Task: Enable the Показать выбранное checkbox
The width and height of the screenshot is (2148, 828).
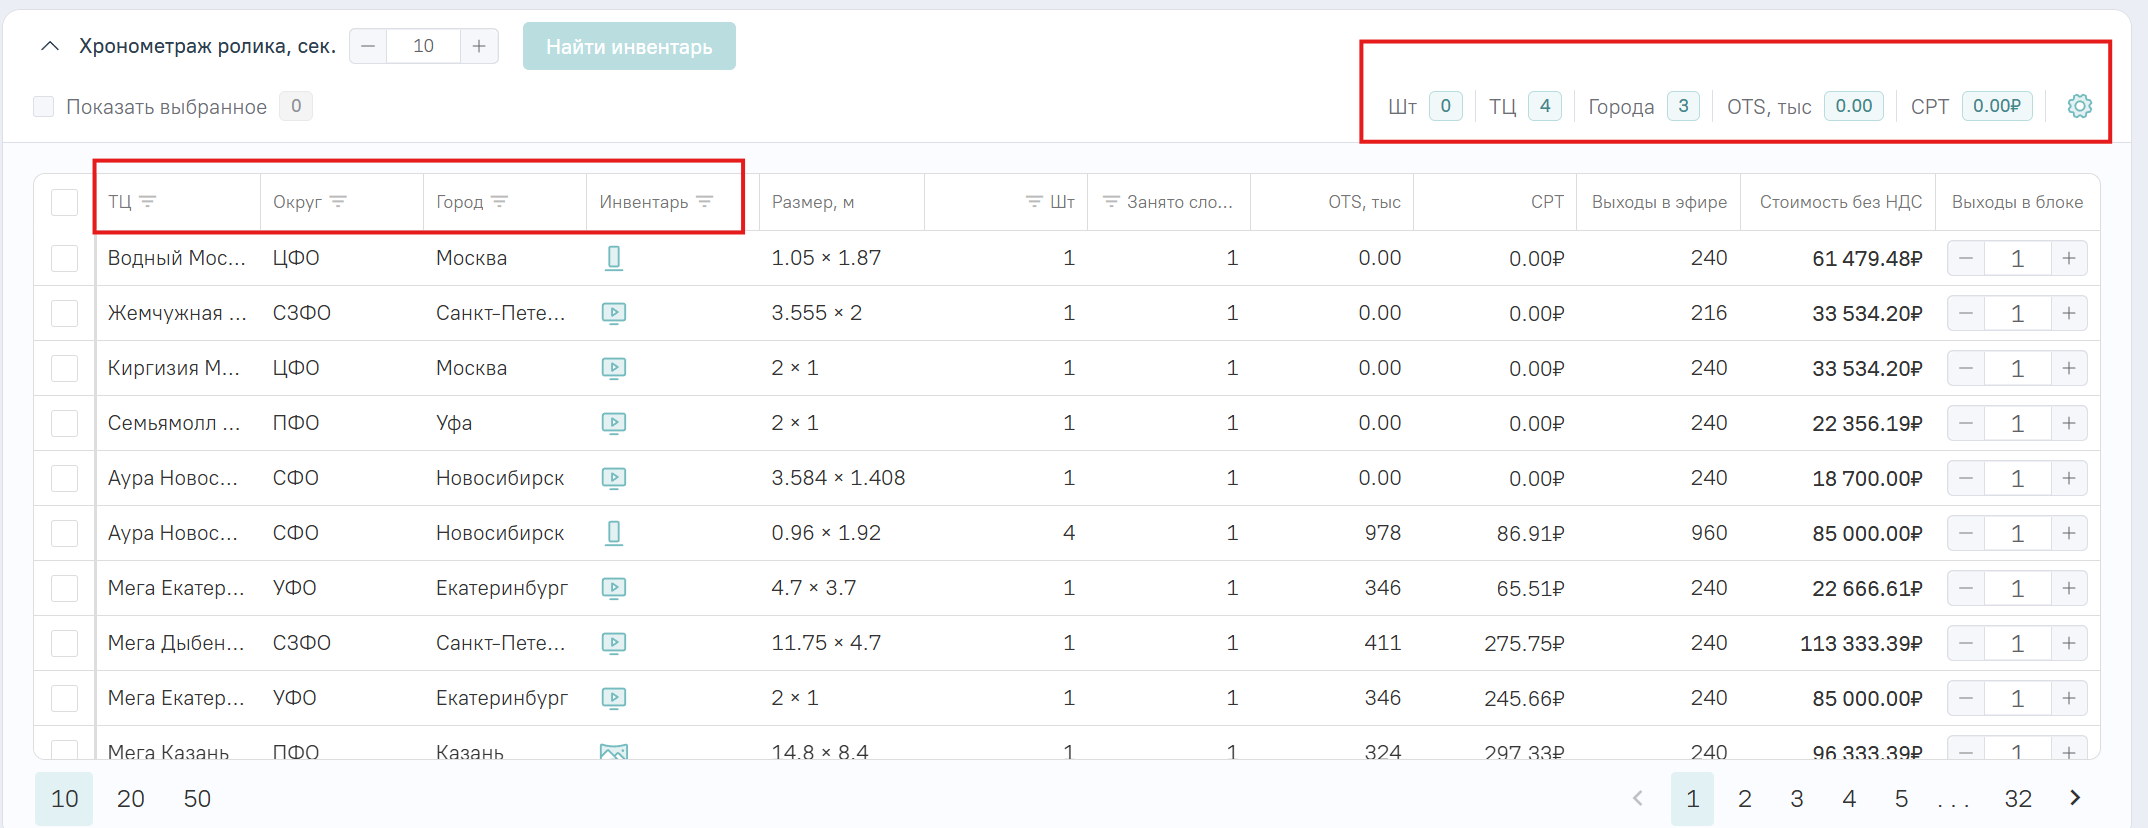Action: coord(44,106)
